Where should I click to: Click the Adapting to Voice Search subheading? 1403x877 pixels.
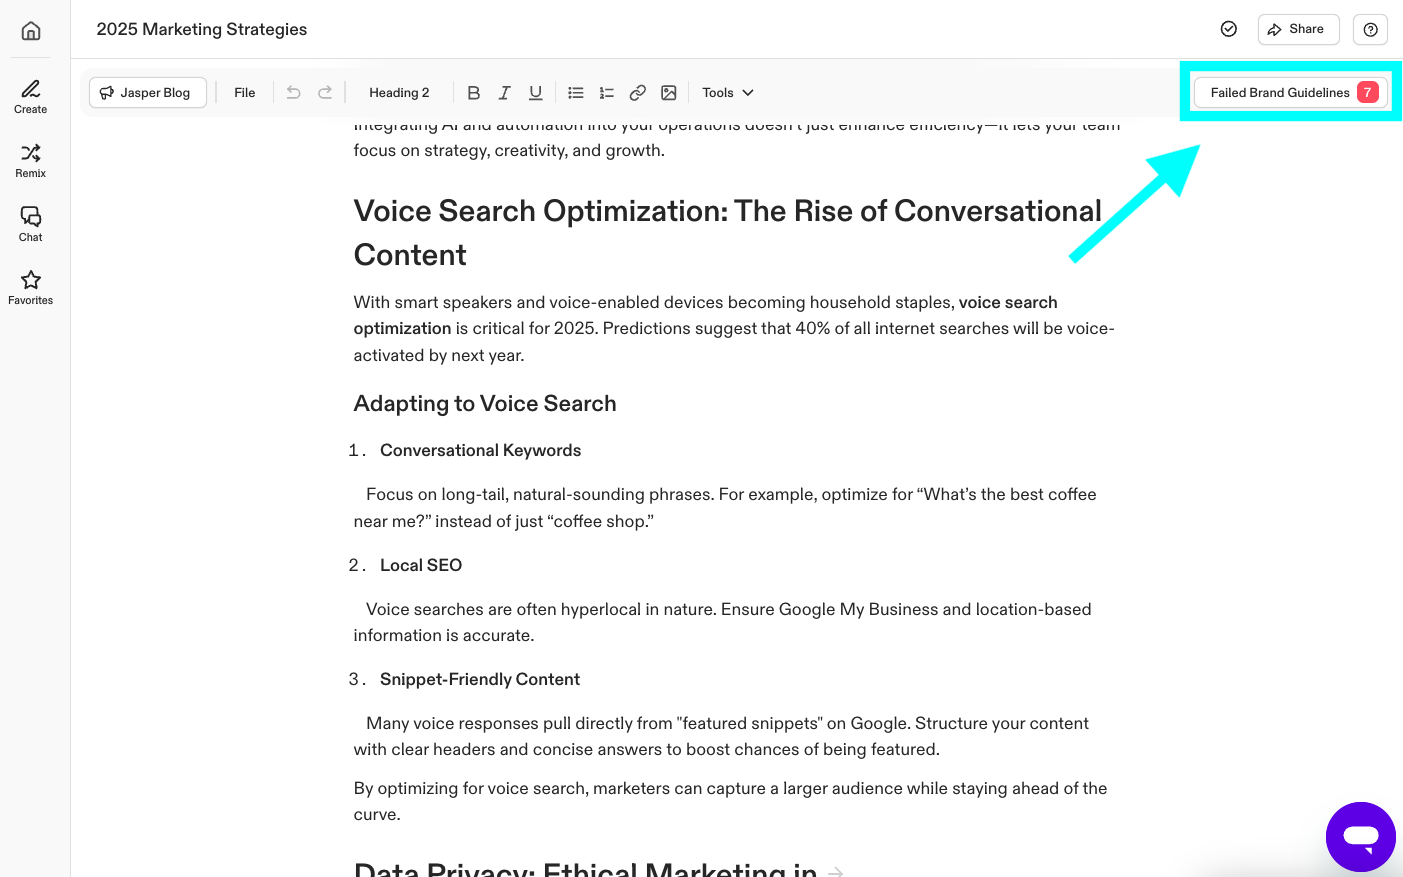coord(485,403)
